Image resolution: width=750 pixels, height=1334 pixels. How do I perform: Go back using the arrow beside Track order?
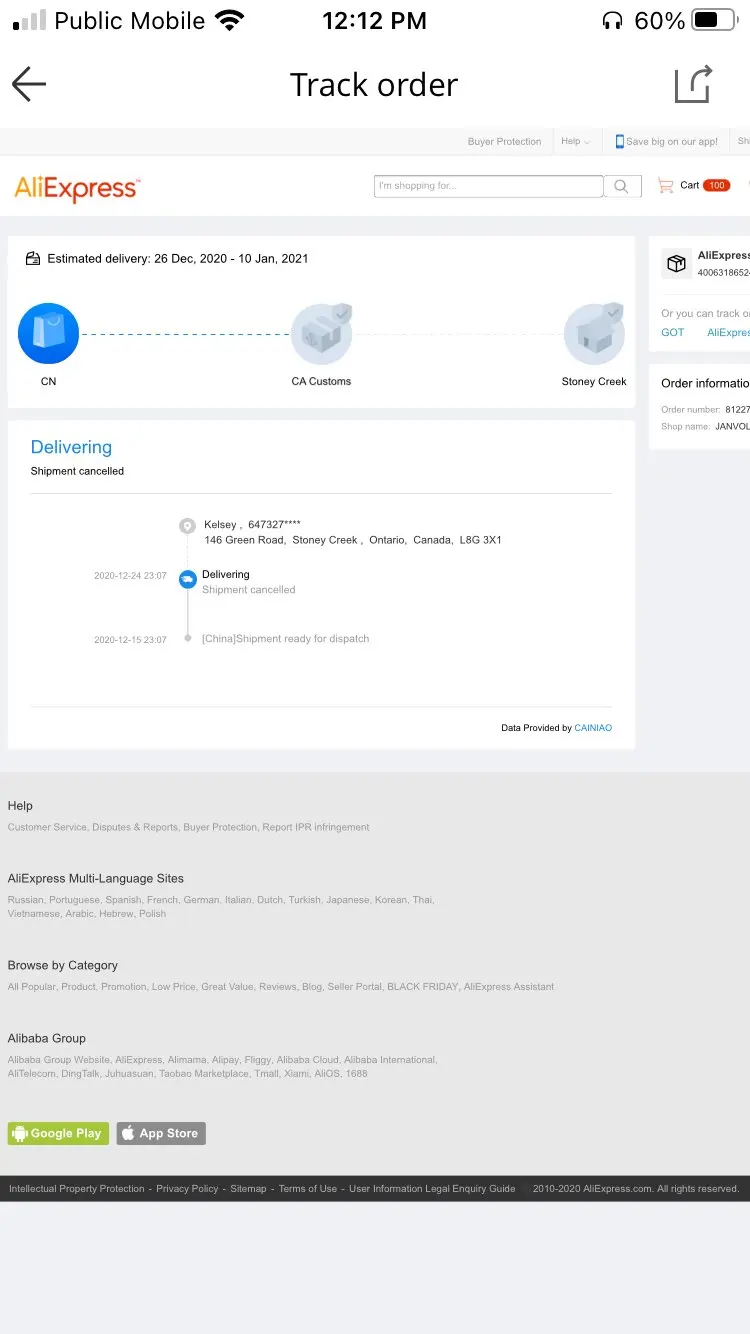(x=29, y=84)
